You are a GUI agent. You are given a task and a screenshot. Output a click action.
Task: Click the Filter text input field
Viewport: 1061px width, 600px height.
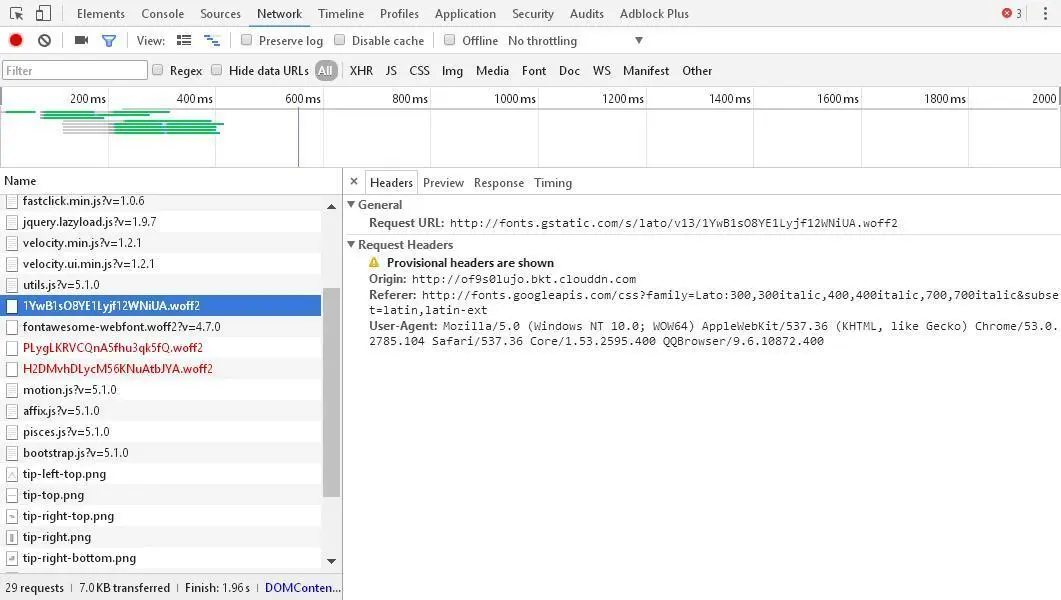[x=75, y=70]
